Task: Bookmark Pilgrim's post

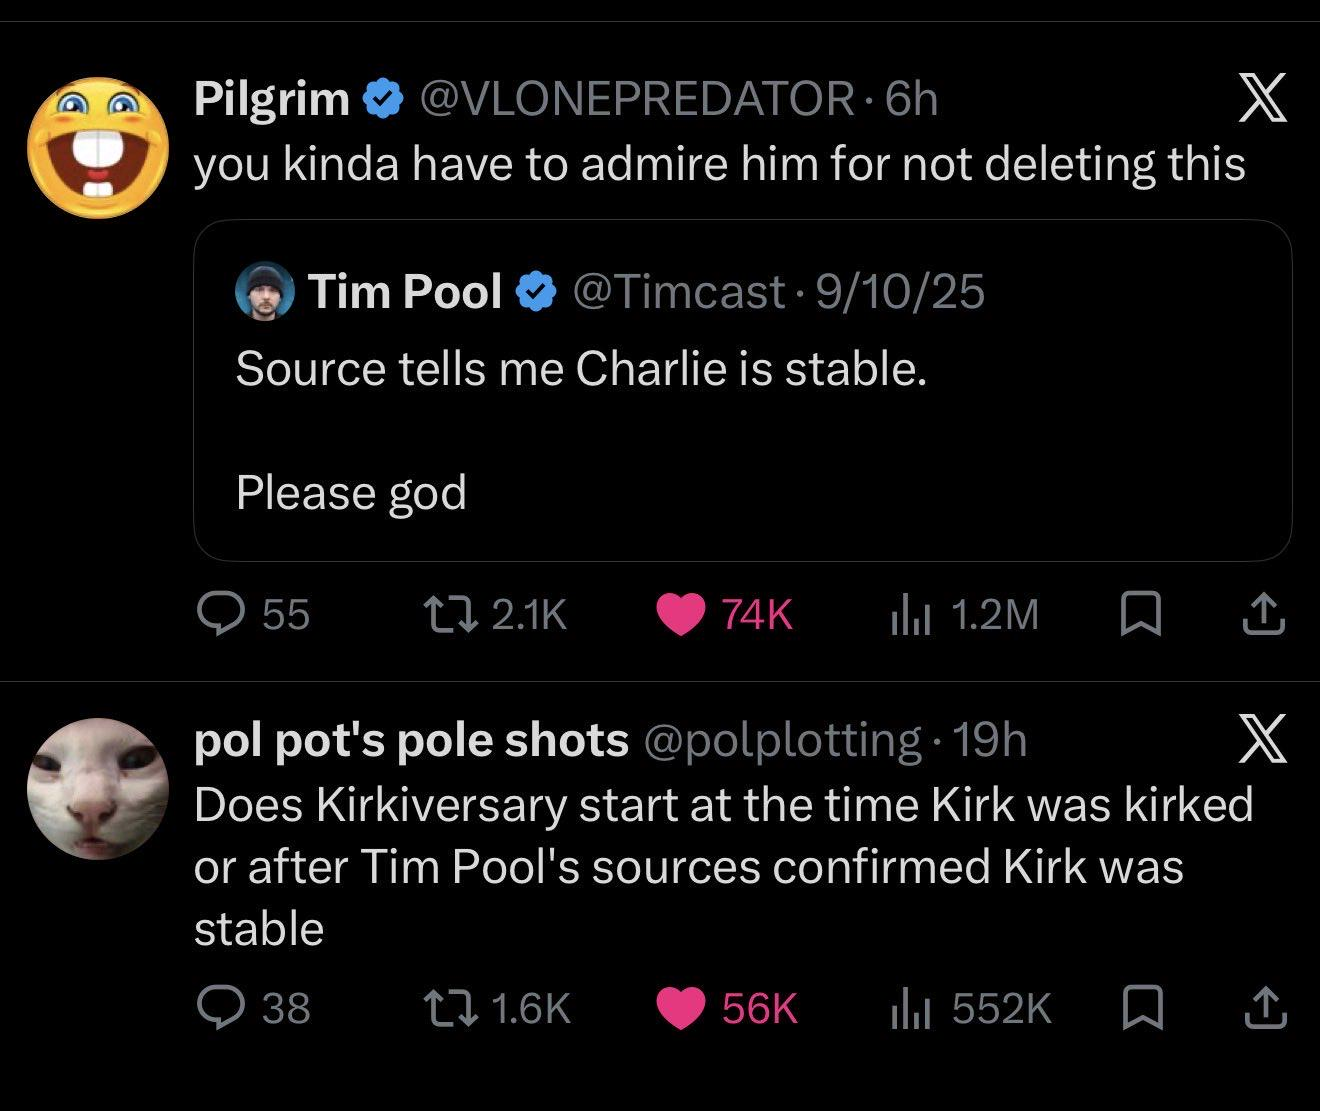Action: tap(1141, 614)
